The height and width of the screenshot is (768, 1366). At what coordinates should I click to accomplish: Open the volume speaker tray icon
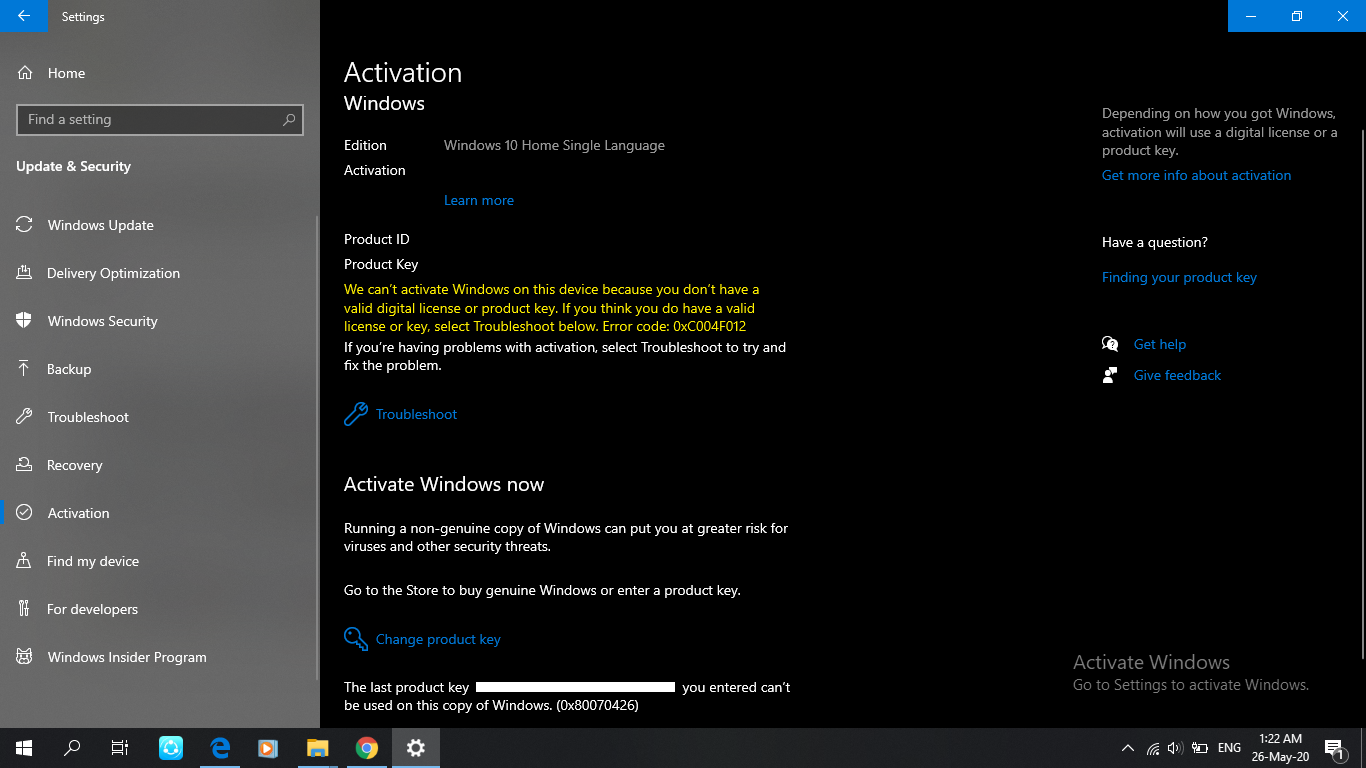(x=1175, y=748)
